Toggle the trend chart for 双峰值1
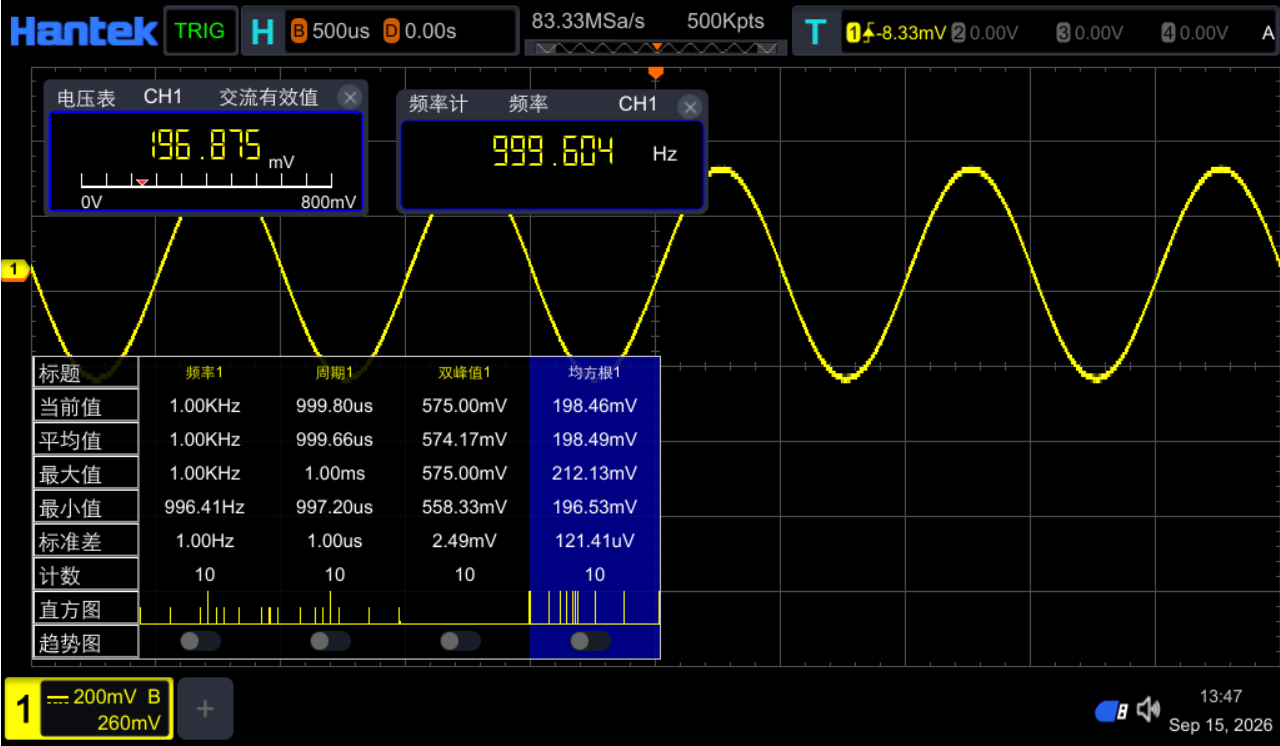Screen dimensions: 1280x746 pyautogui.click(x=460, y=641)
